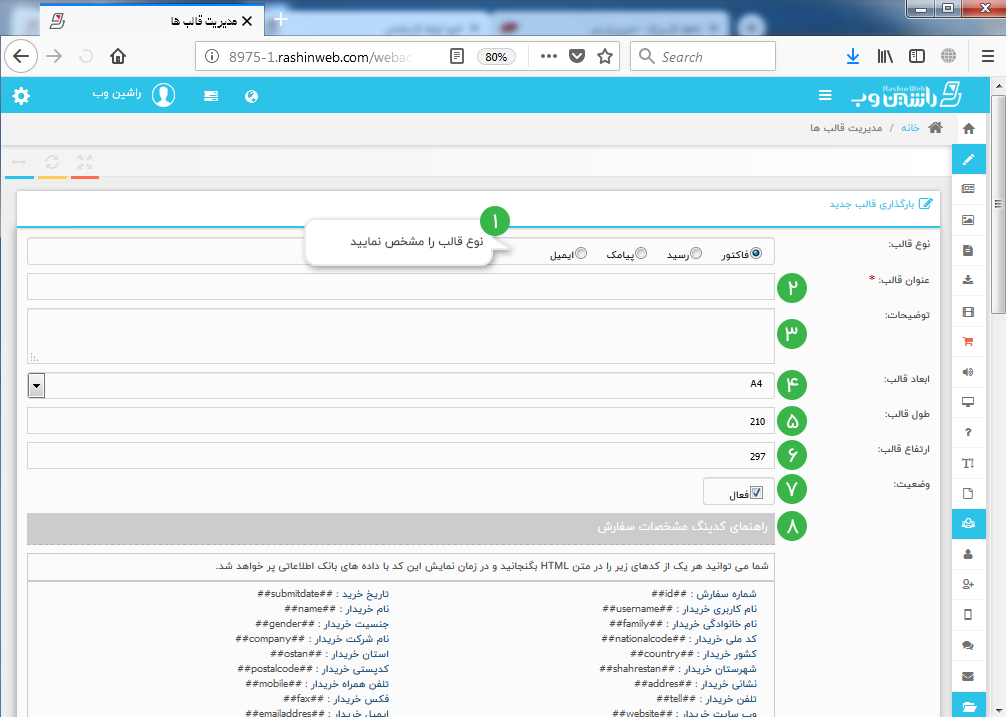Viewport: 1006px width, 717px height.
Task: Close the مدیریت قالب ها tab
Action: tap(247, 21)
